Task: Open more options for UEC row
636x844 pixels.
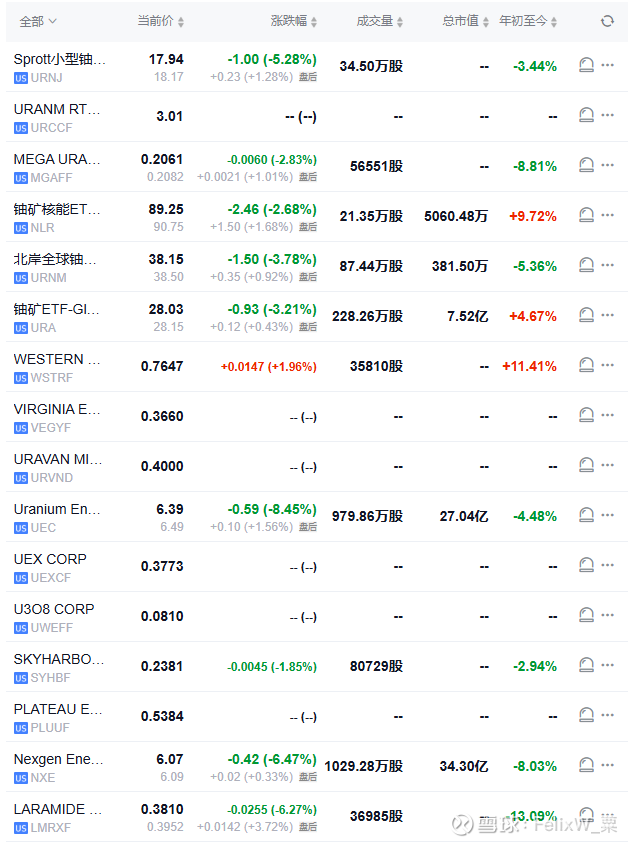Action: (607, 516)
